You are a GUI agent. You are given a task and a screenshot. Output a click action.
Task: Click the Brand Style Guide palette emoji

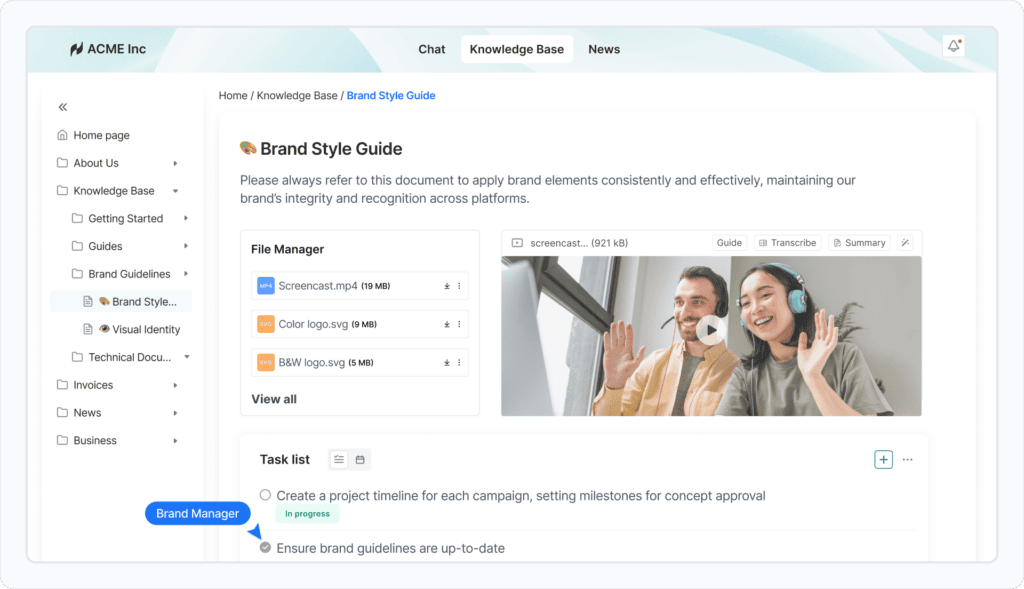tap(248, 148)
